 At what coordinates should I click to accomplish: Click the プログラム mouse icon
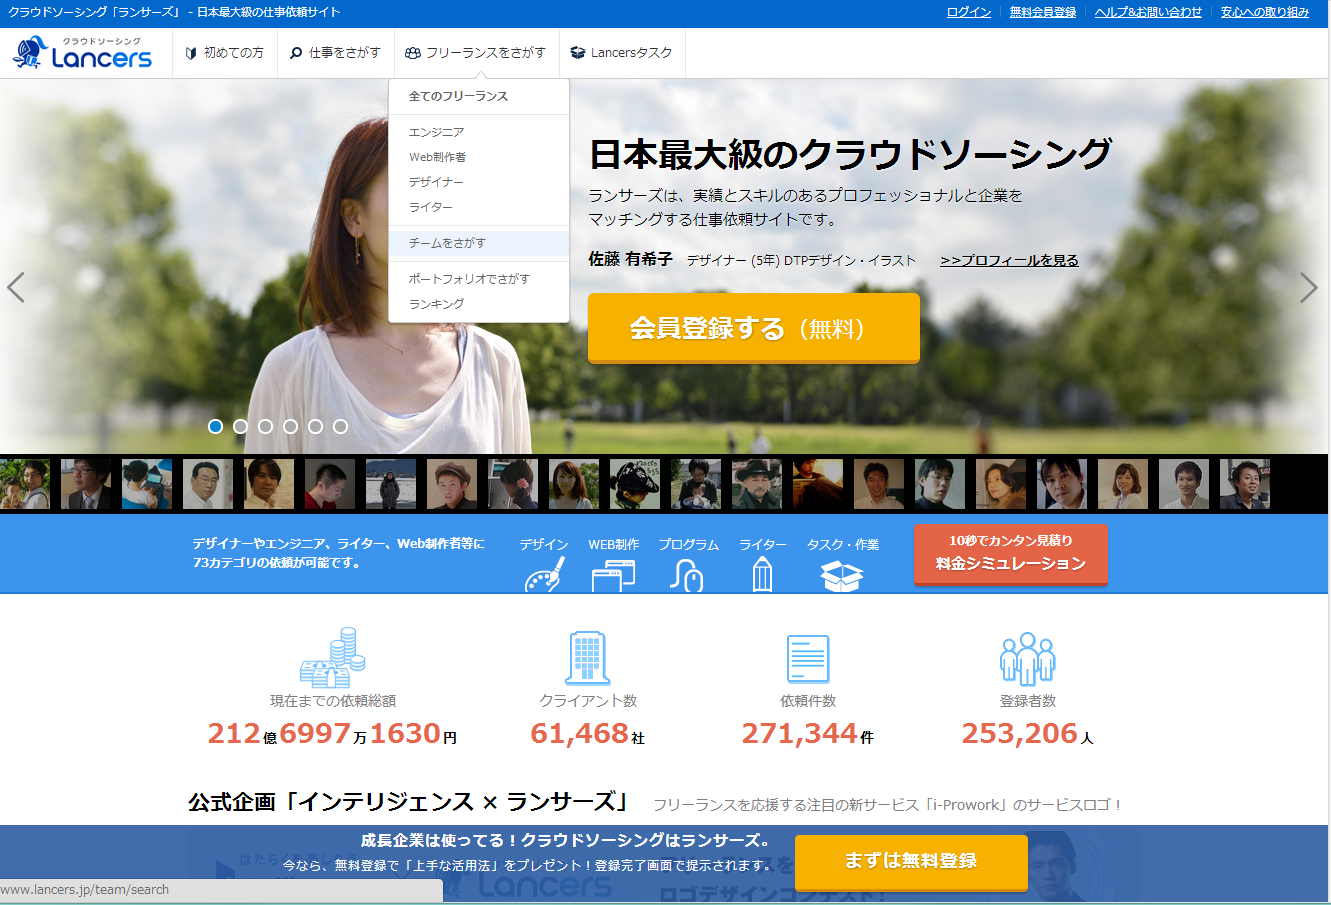687,575
